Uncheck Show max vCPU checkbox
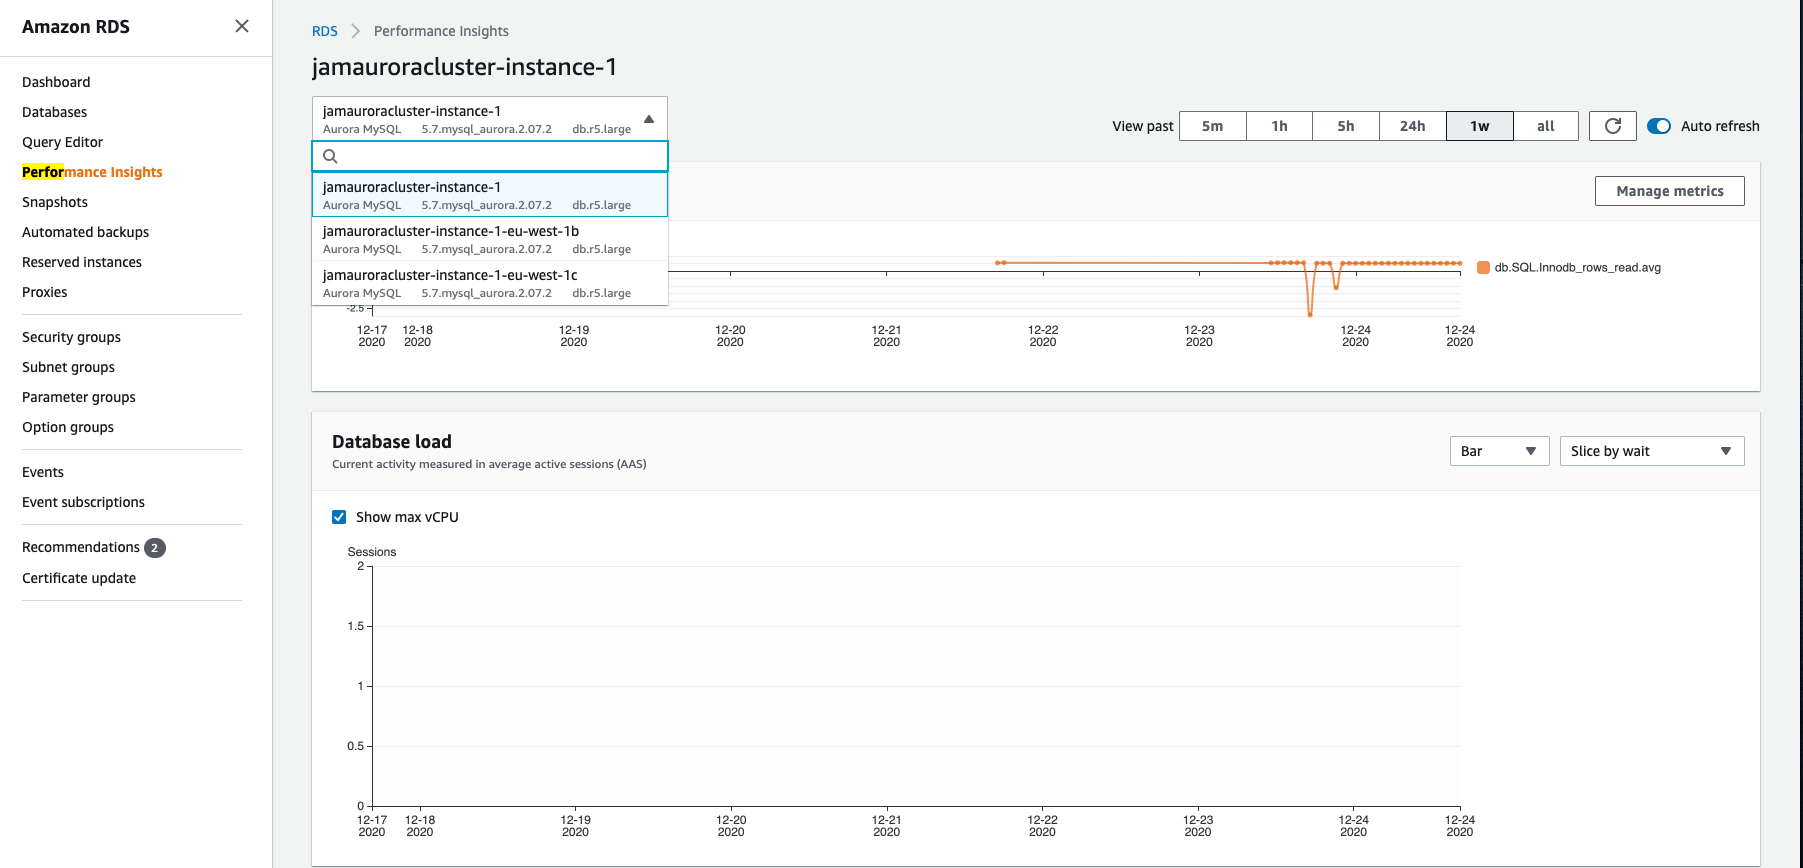Viewport: 1803px width, 868px height. point(339,517)
